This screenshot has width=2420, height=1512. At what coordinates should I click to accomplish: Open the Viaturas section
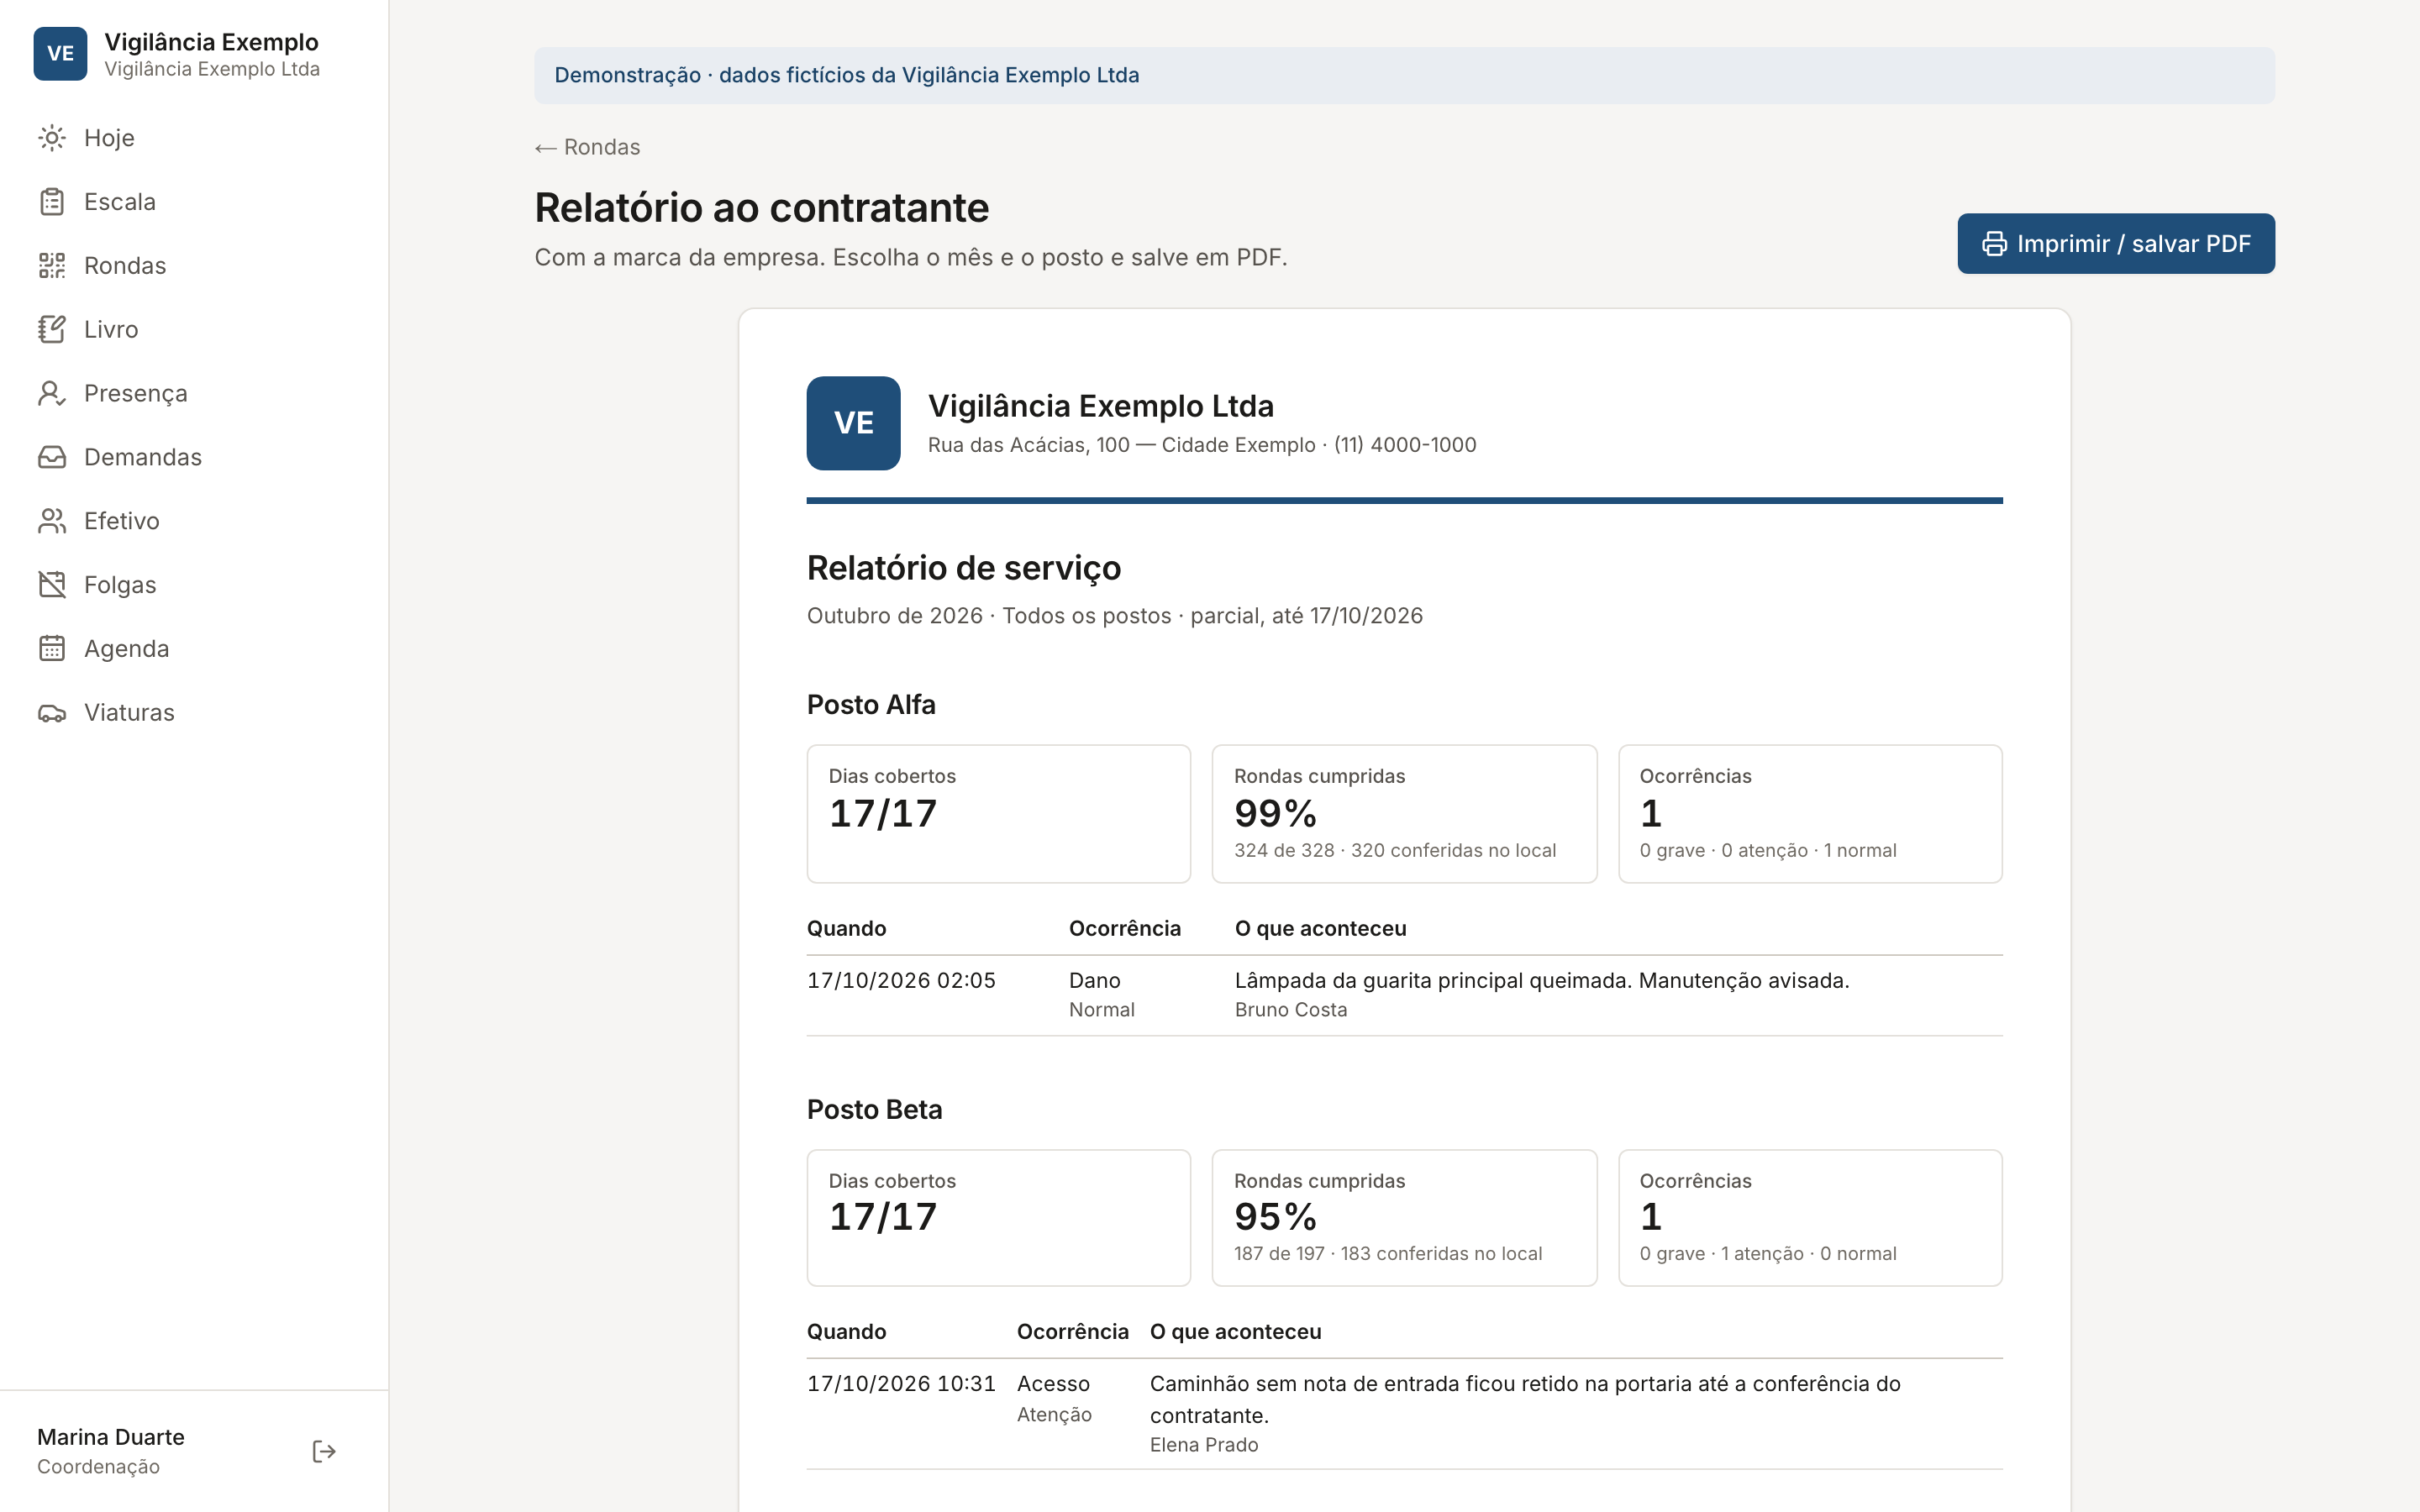click(x=194, y=713)
